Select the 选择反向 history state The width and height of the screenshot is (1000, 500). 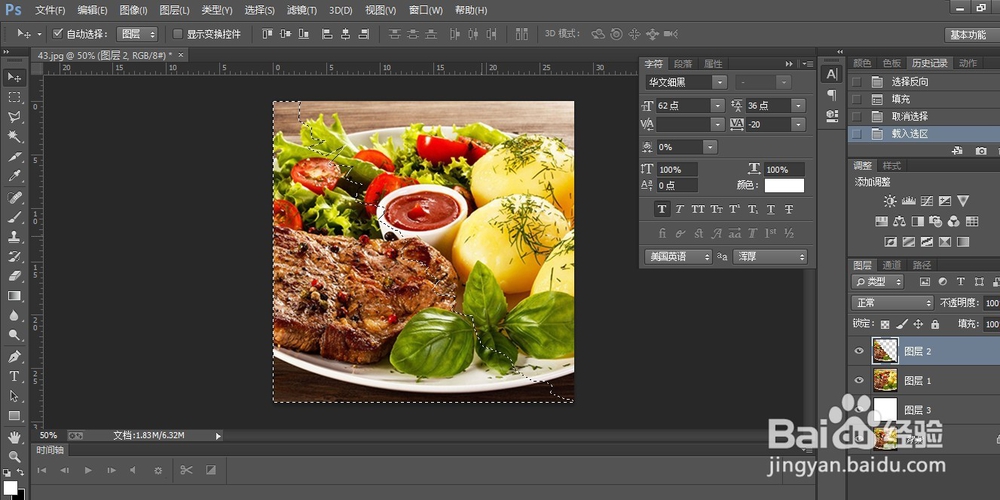point(910,82)
